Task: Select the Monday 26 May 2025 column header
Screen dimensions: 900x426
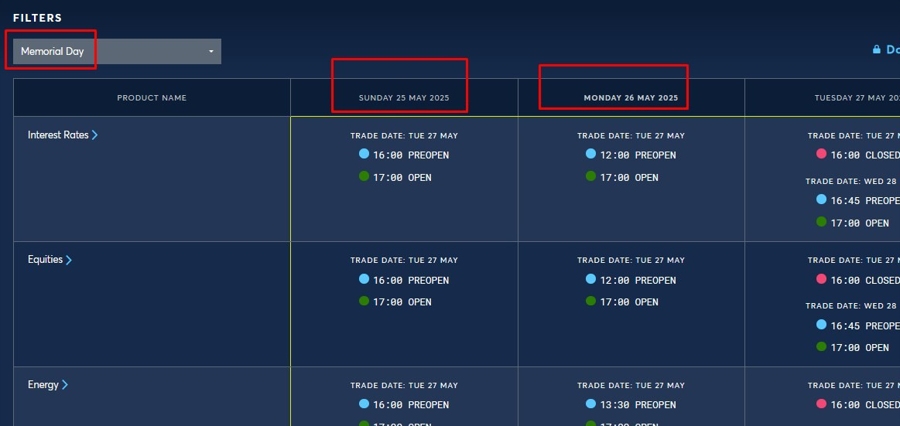Action: (631, 98)
